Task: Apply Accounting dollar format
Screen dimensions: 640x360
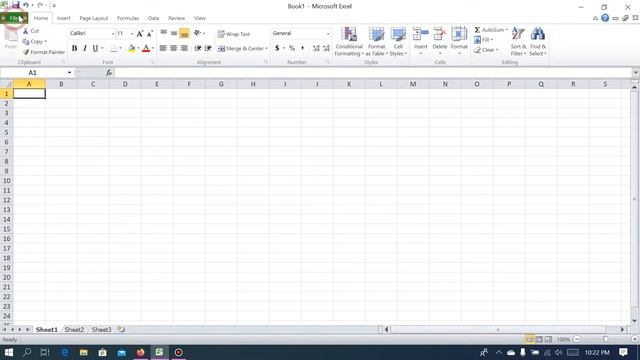Action: (277, 49)
